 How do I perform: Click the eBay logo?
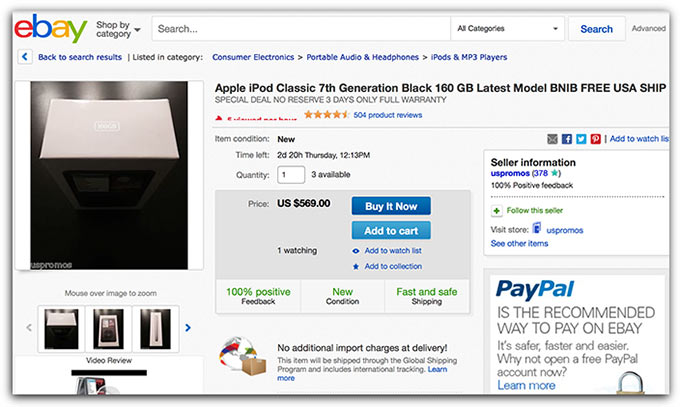coord(50,29)
